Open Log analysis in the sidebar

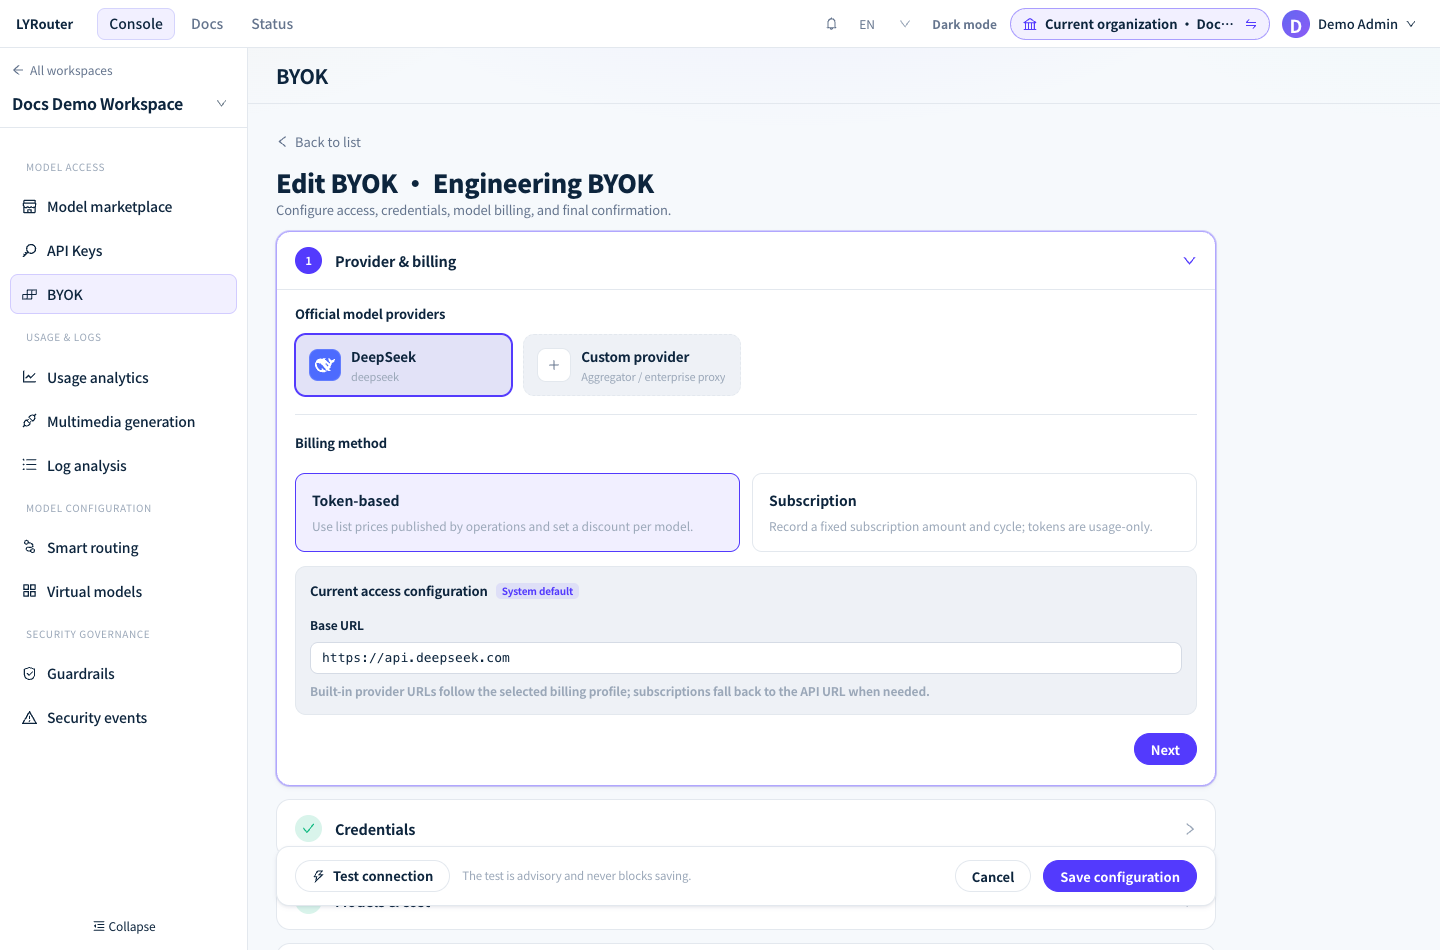[123, 466]
